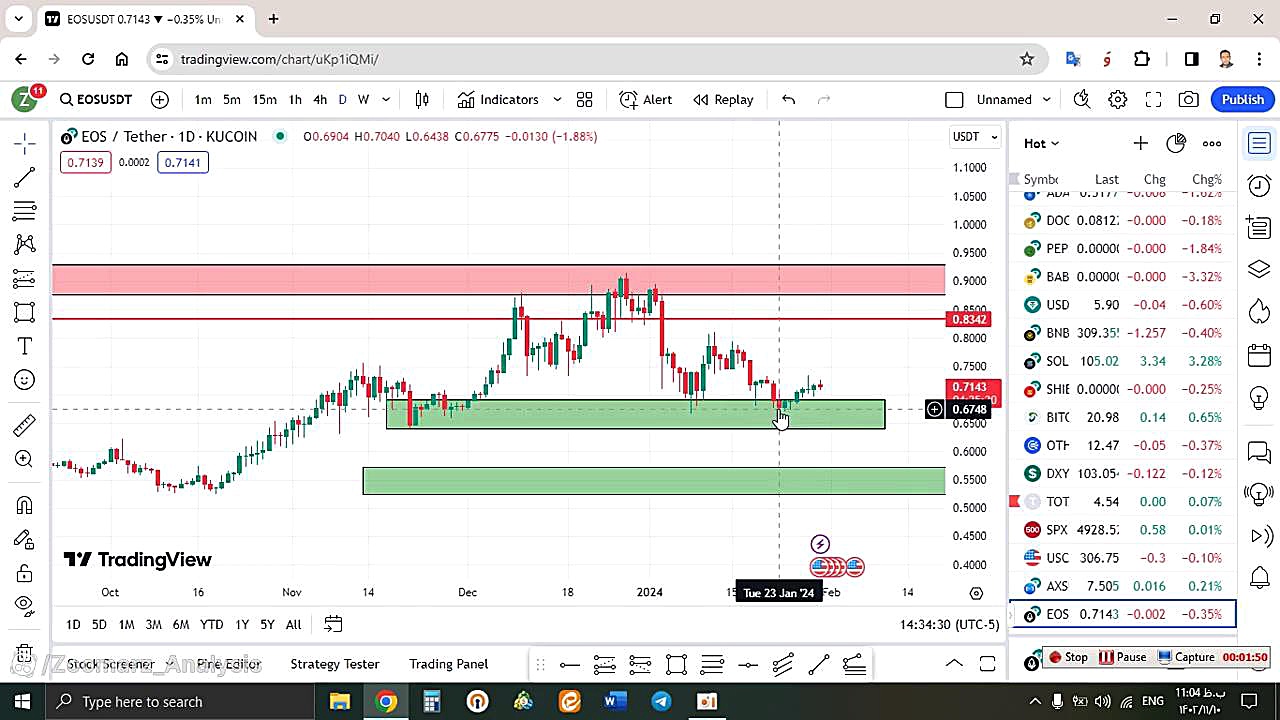Open the indicator templates grid icon
1280x720 pixels.
pyautogui.click(x=584, y=99)
